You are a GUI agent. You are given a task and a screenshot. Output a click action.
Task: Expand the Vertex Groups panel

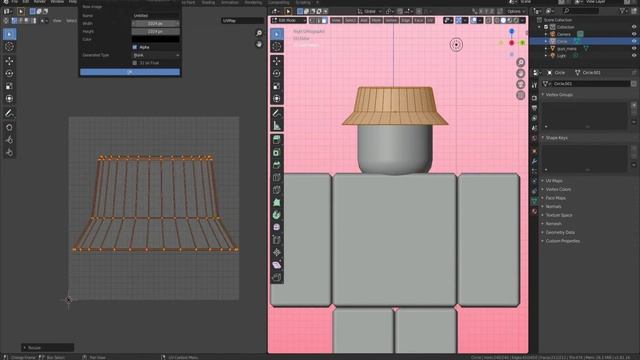point(559,95)
